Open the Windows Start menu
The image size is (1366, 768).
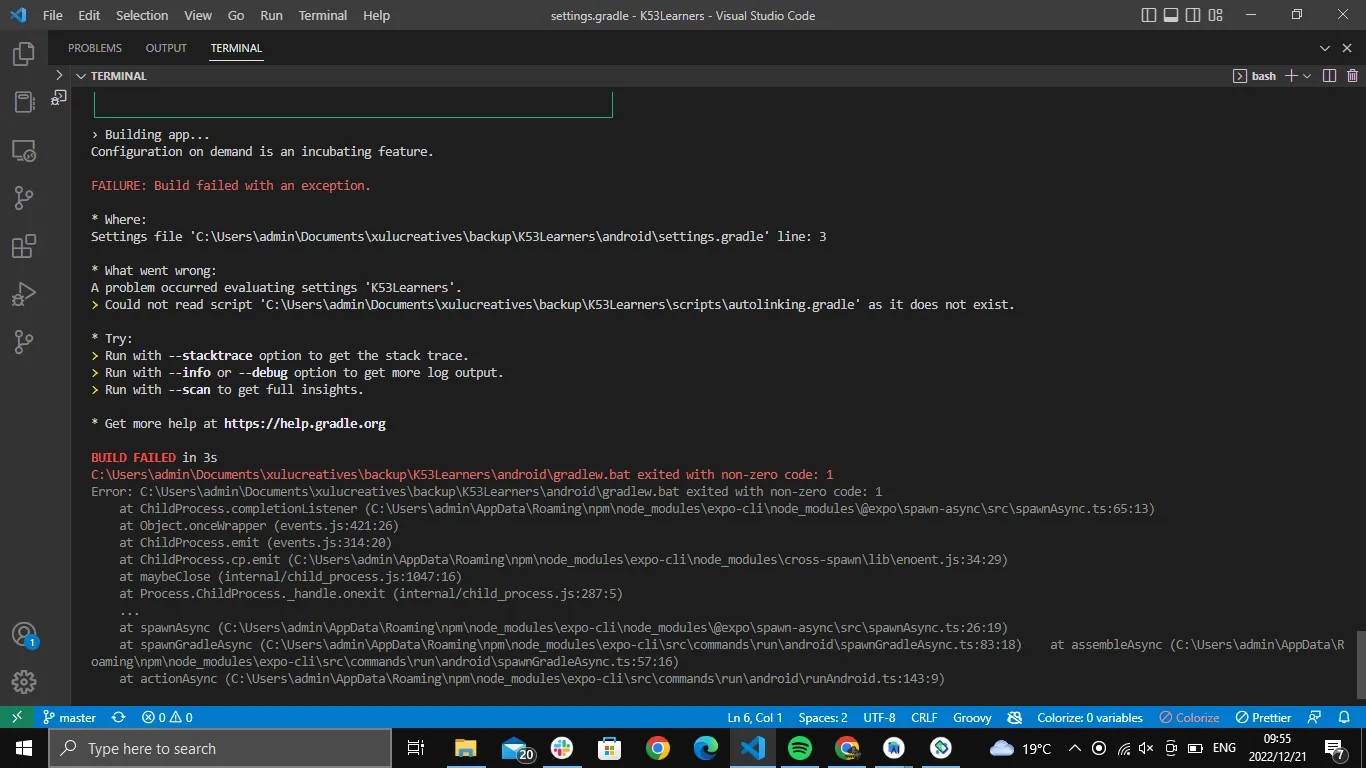pyautogui.click(x=24, y=748)
